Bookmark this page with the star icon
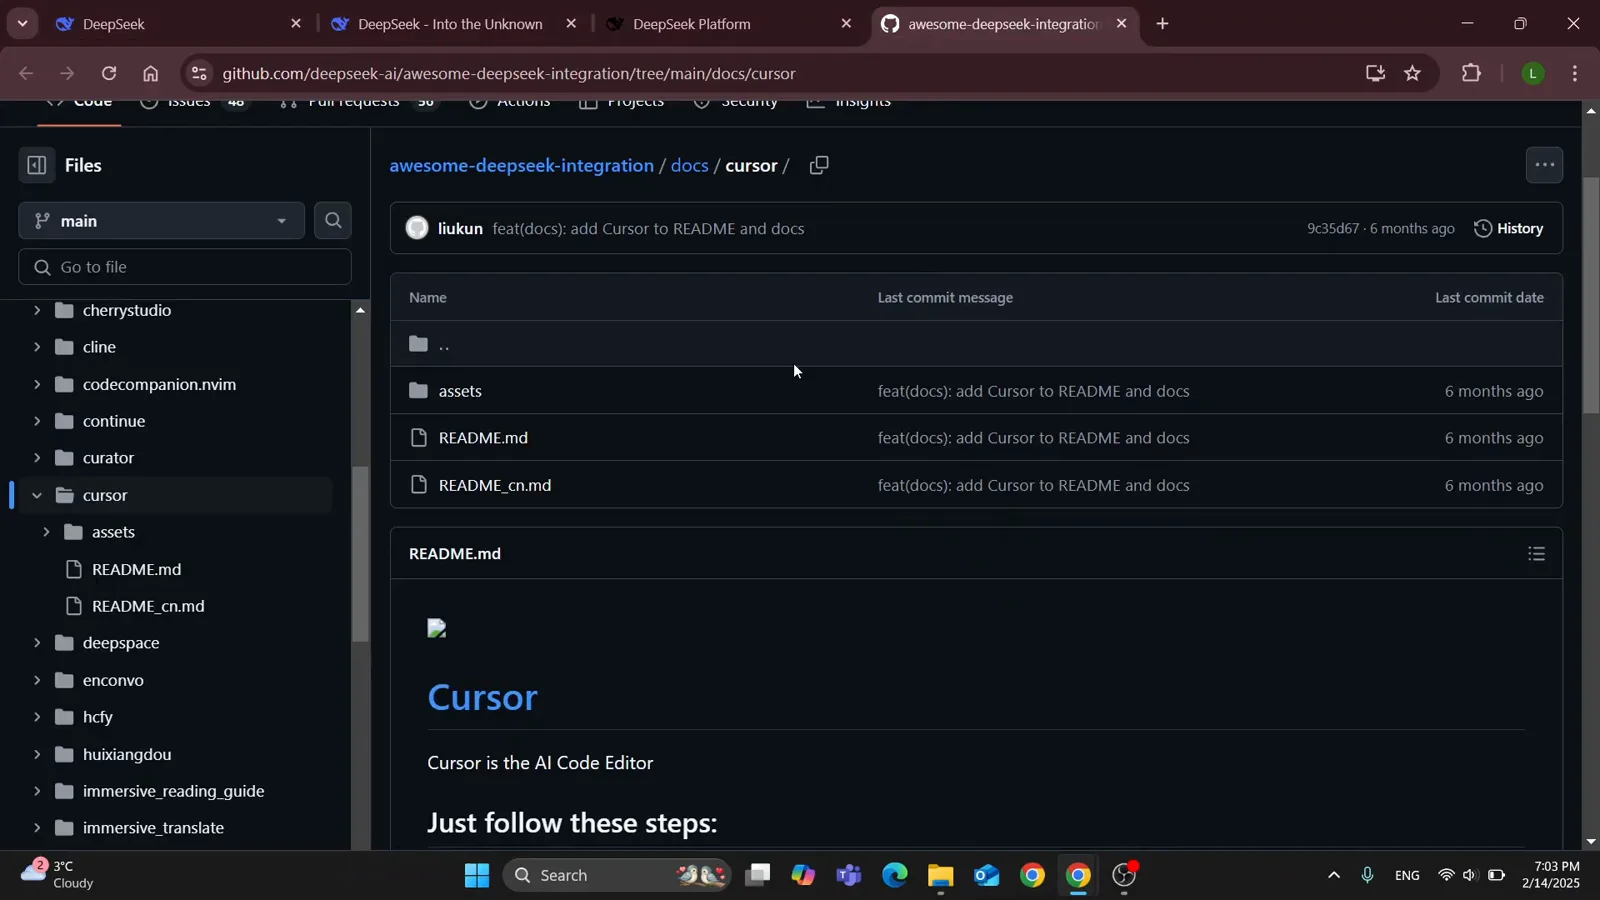 point(1412,73)
